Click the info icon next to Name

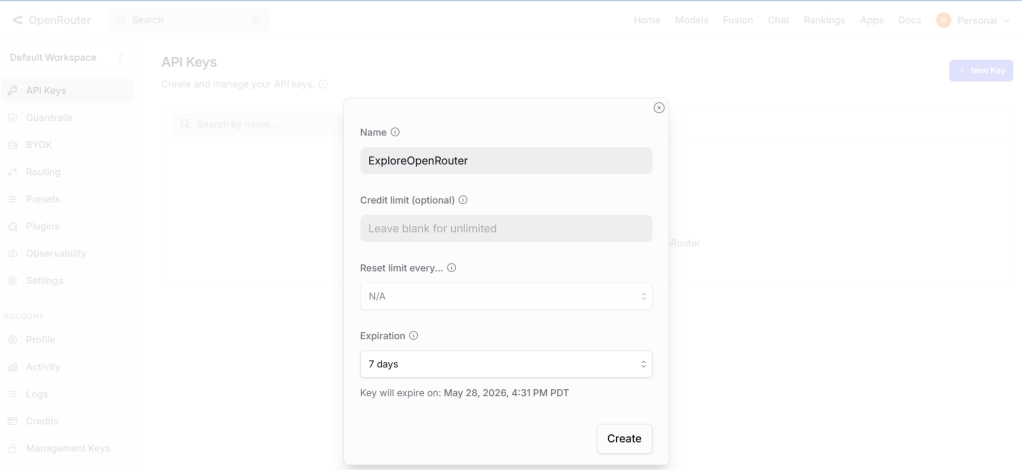tap(395, 132)
